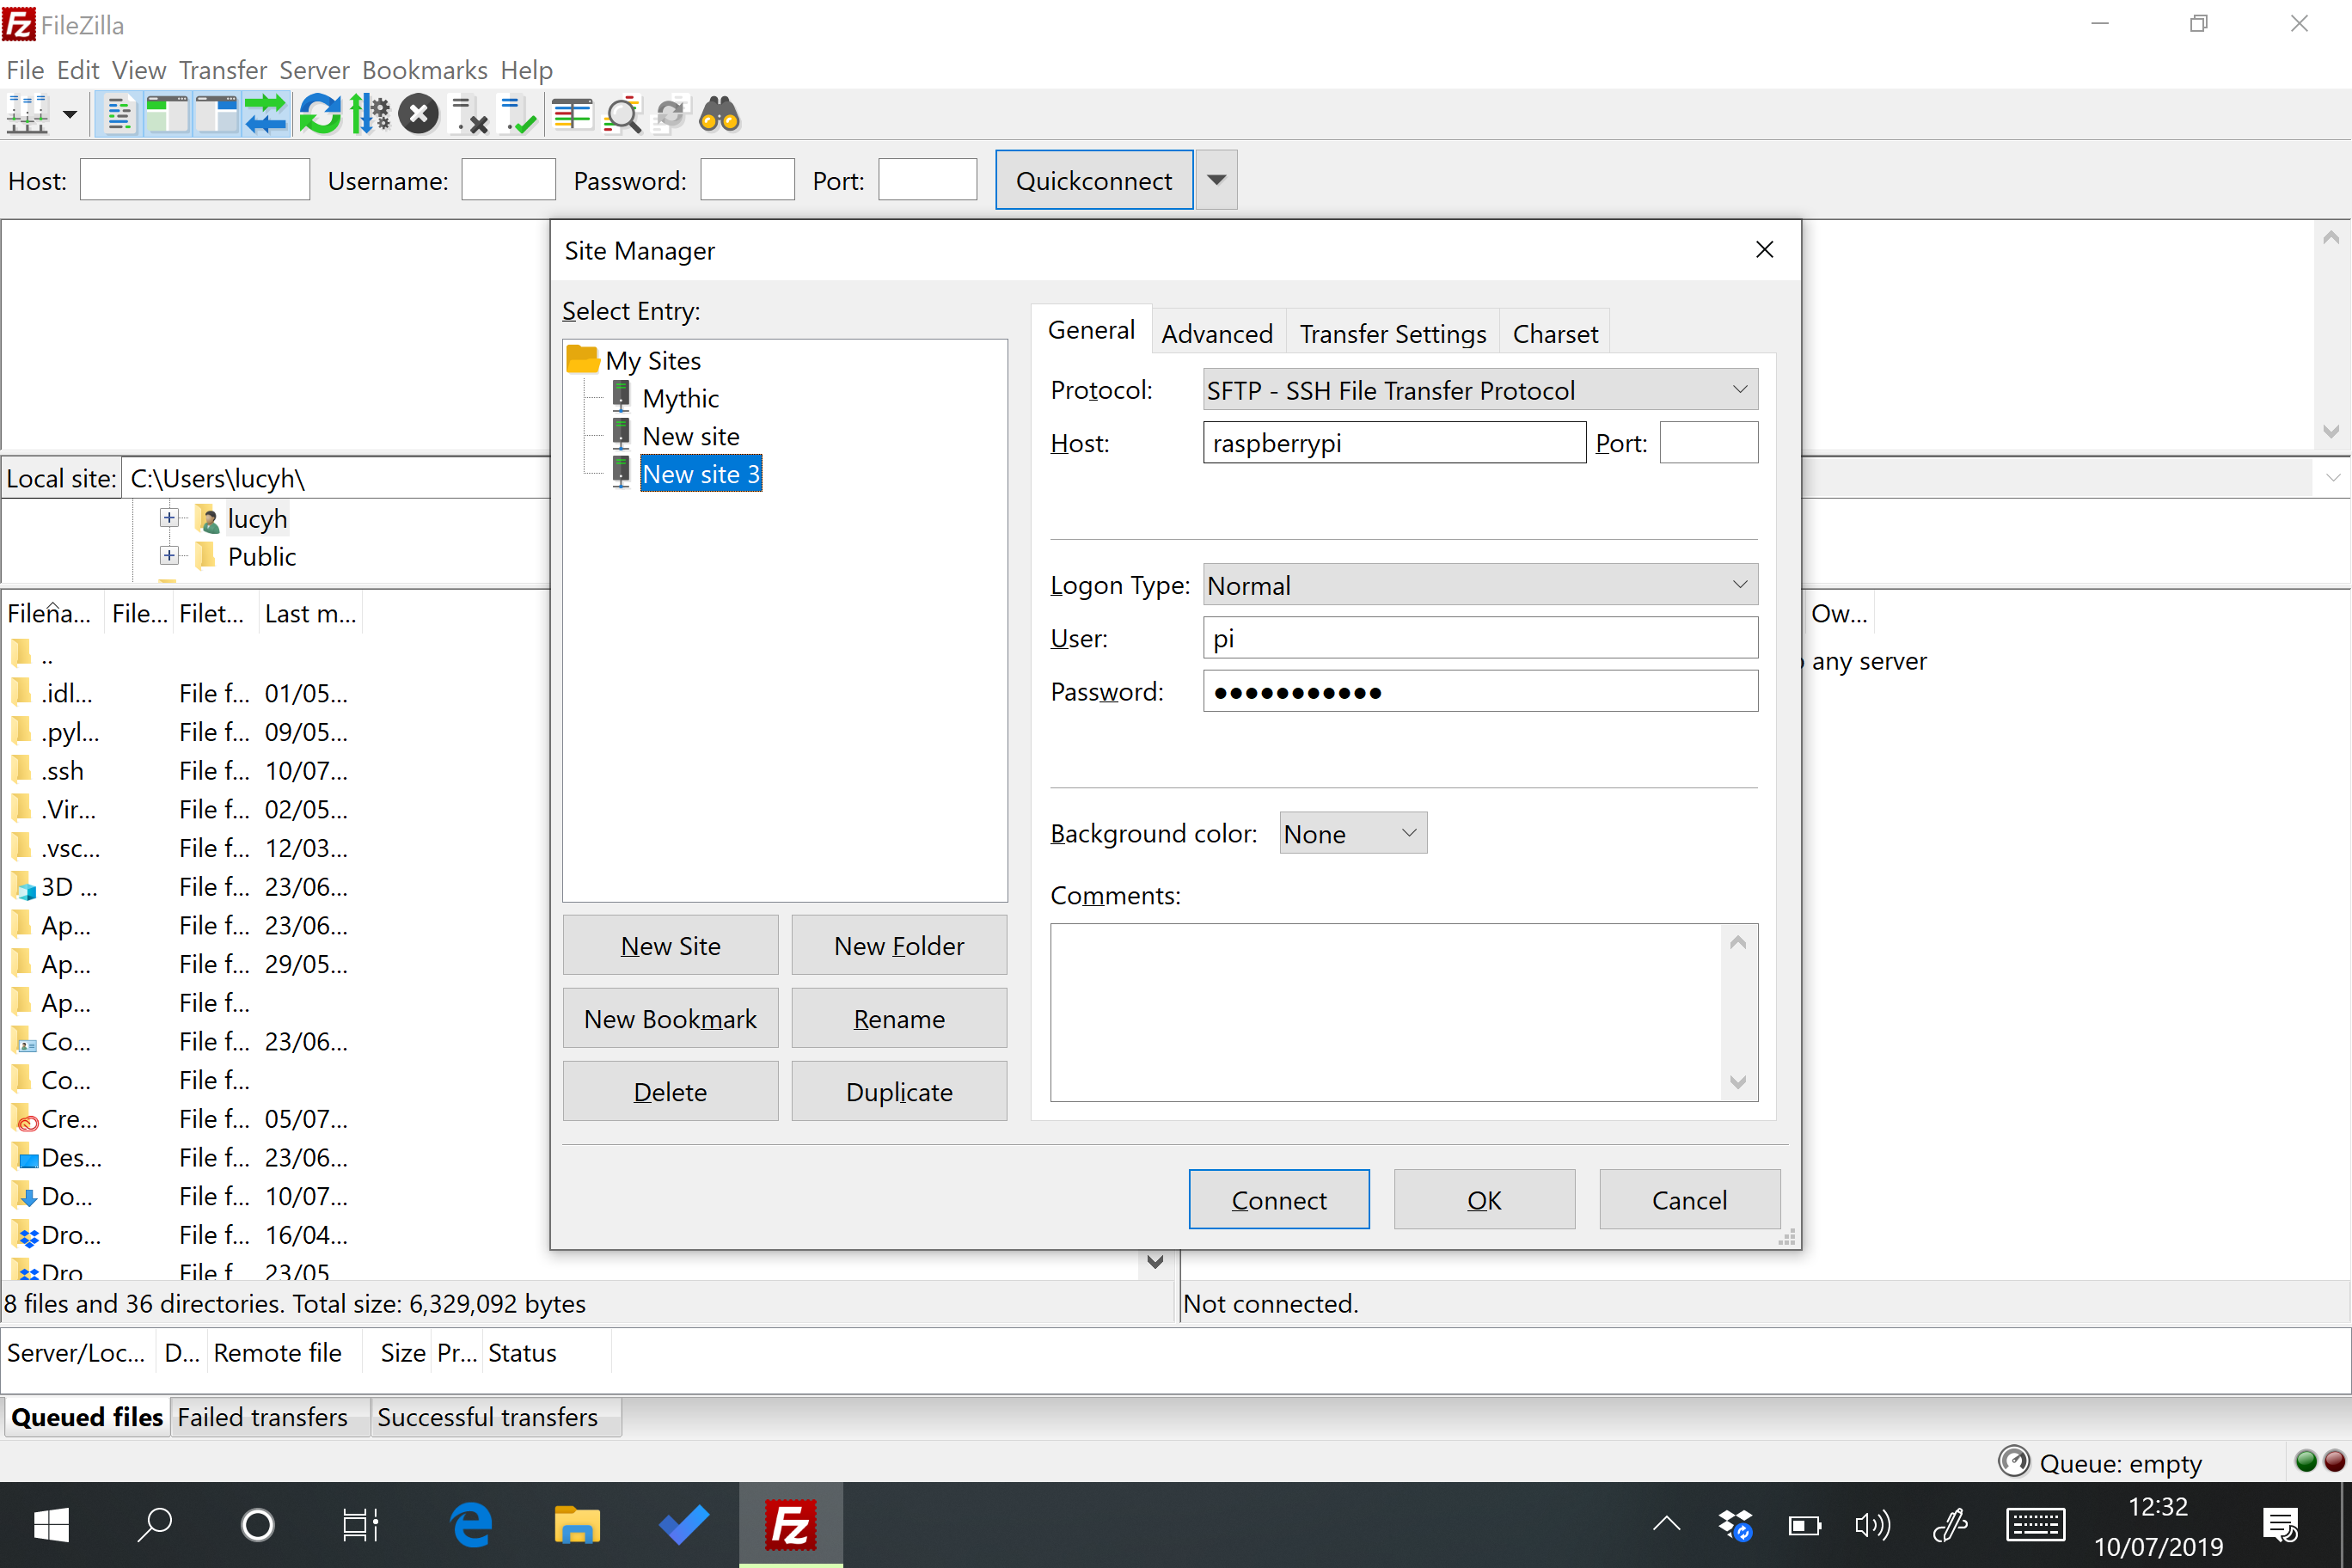The height and width of the screenshot is (1568, 2352).
Task: Click the filter filenames icon
Action: click(x=625, y=112)
